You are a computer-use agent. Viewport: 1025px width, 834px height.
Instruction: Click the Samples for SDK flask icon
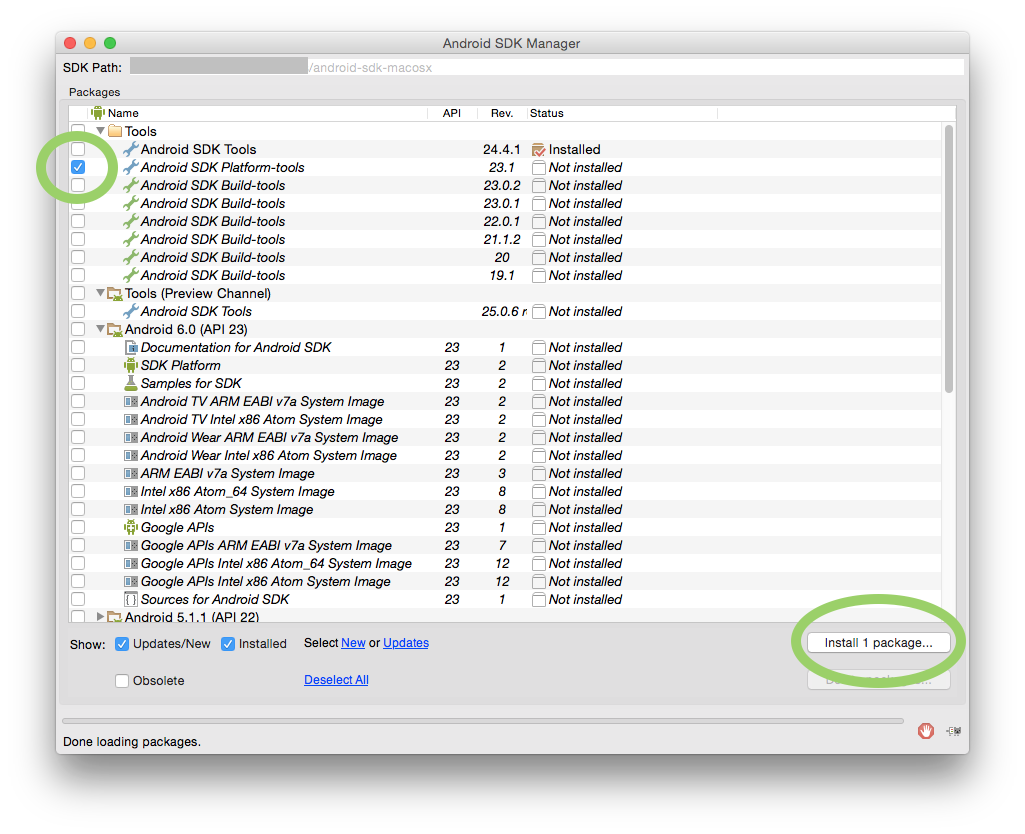coord(131,383)
